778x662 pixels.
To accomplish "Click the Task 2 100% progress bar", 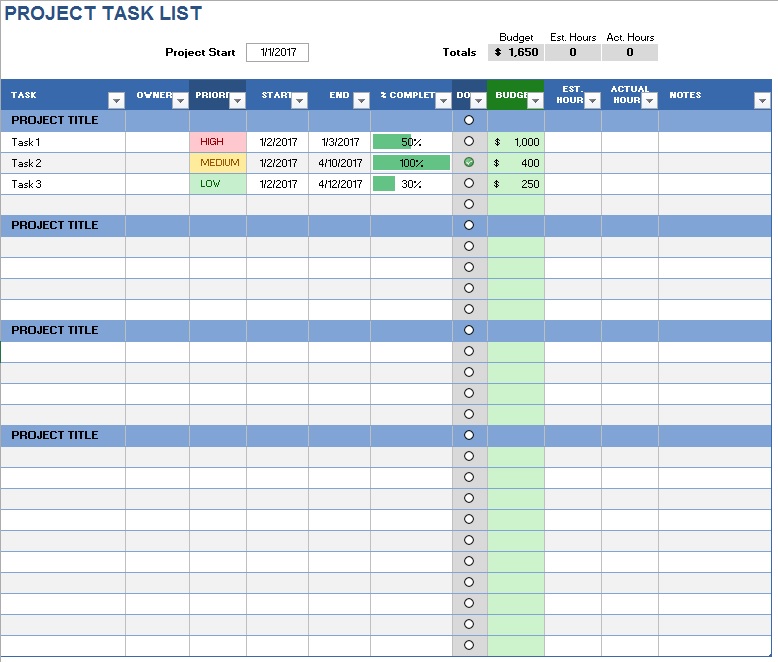I will pos(411,163).
